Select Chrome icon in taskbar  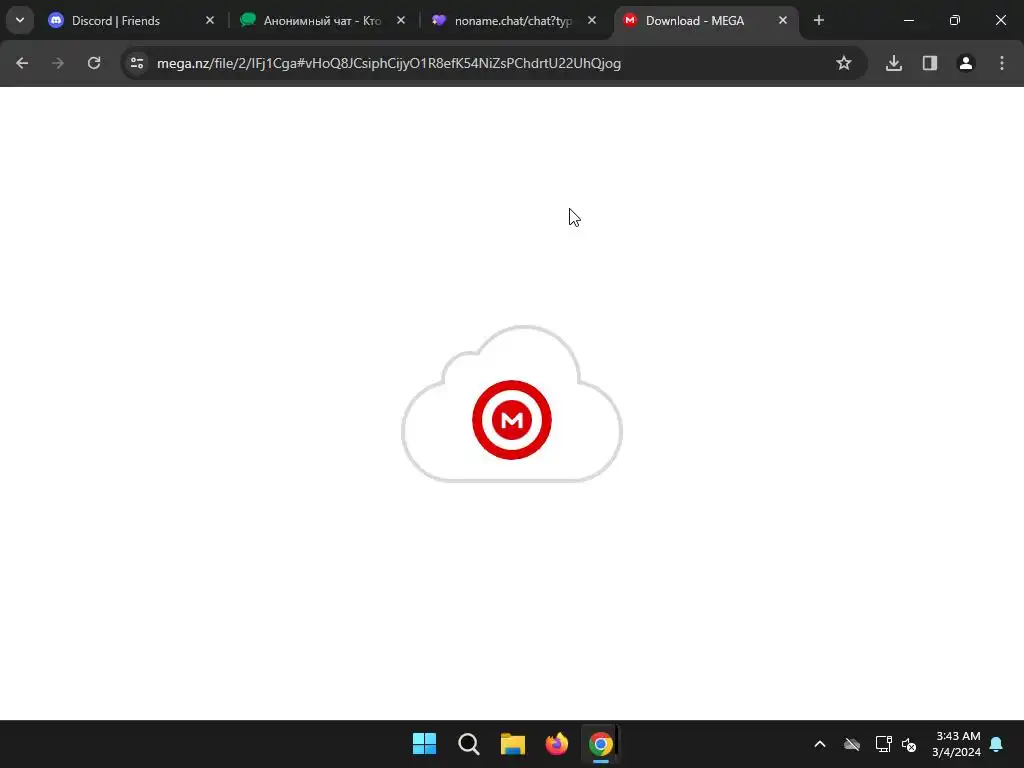(601, 744)
